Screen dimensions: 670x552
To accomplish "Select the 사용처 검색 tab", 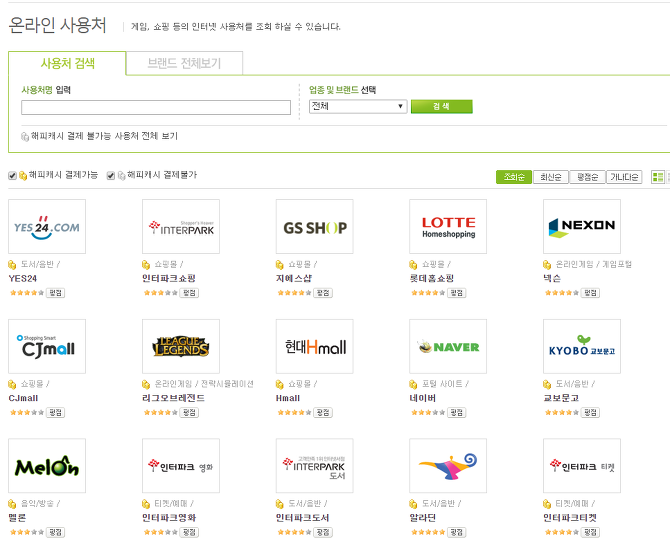I will [x=68, y=63].
